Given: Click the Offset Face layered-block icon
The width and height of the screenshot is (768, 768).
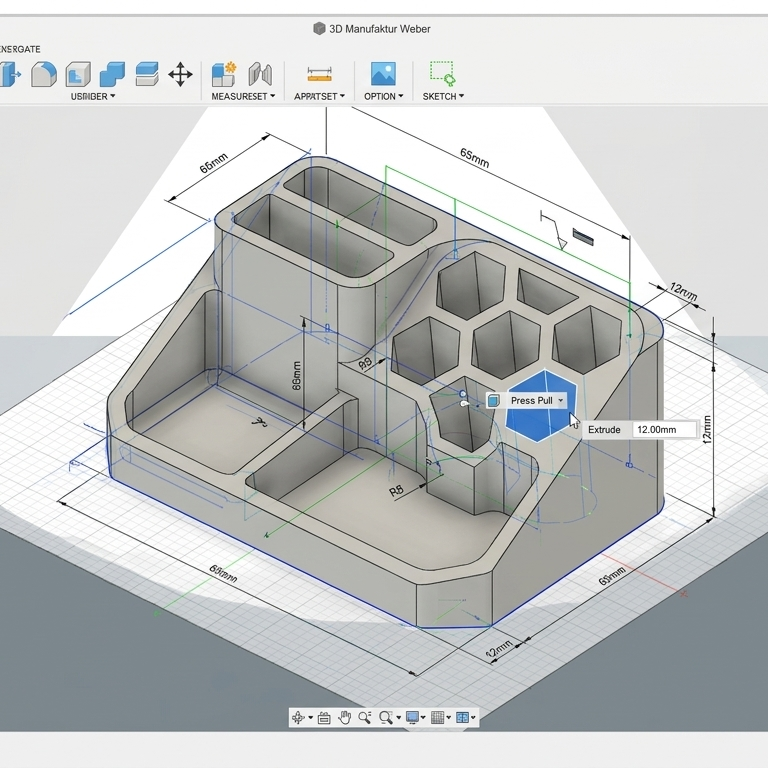Looking at the screenshot, I should tap(147, 74).
